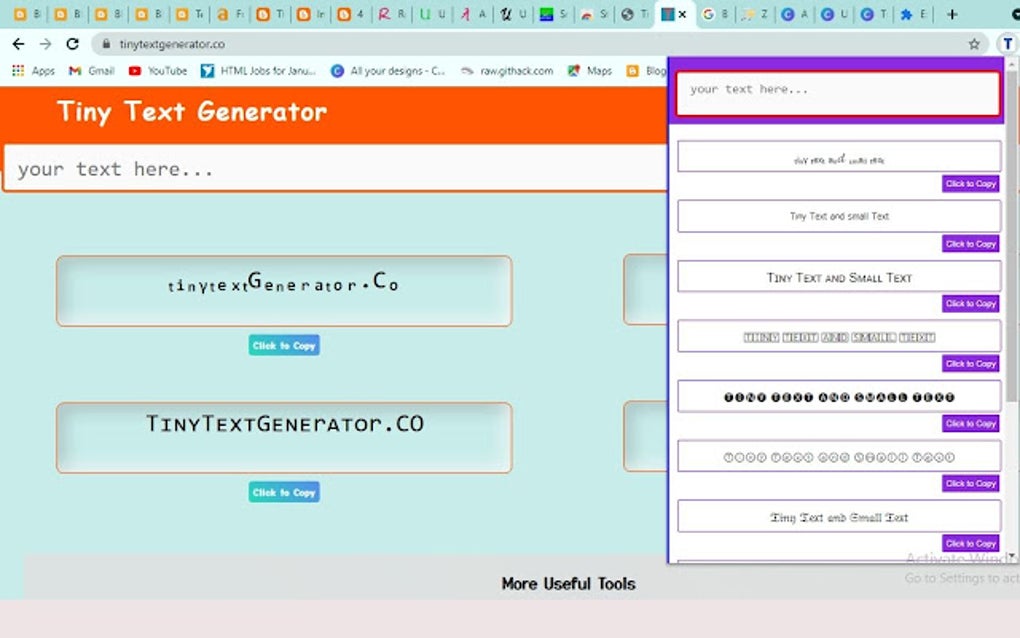Screen dimensions: 1020x638
Task: Copy the small caps 'TINY TEXT AND SMALL TEXT'
Action: [970, 304]
